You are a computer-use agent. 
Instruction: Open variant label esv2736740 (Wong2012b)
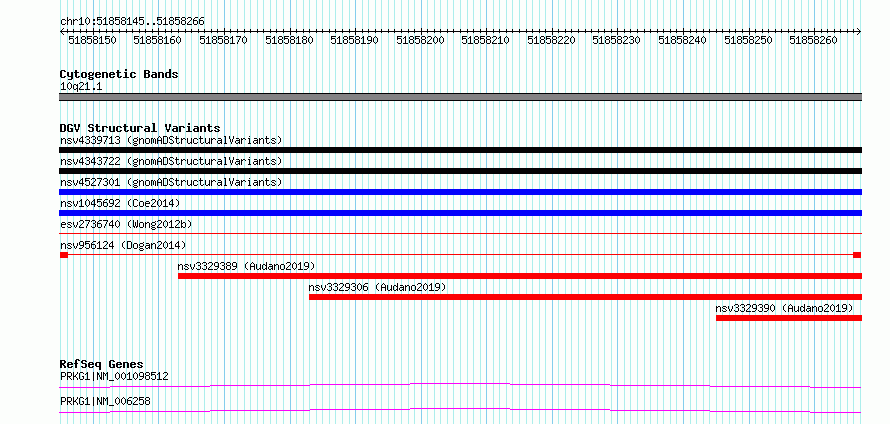(x=126, y=224)
